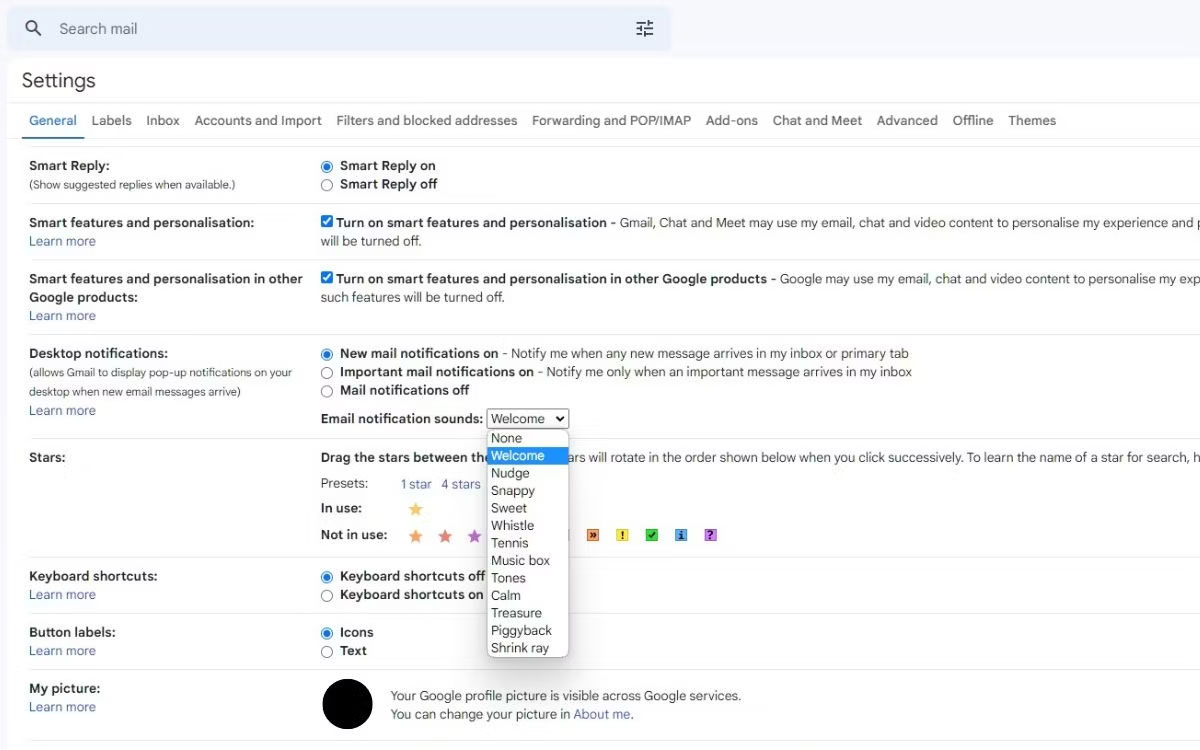Select the purple star from "Not in use"

475,535
